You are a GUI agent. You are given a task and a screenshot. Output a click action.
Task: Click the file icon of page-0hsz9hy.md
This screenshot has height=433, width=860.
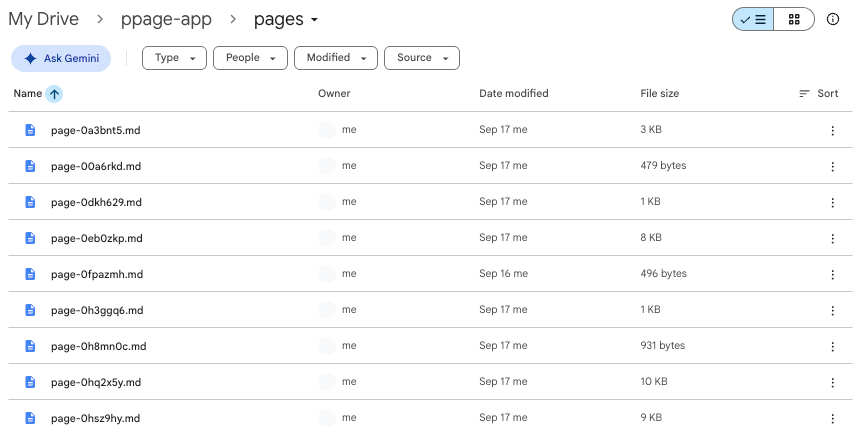(x=30, y=418)
